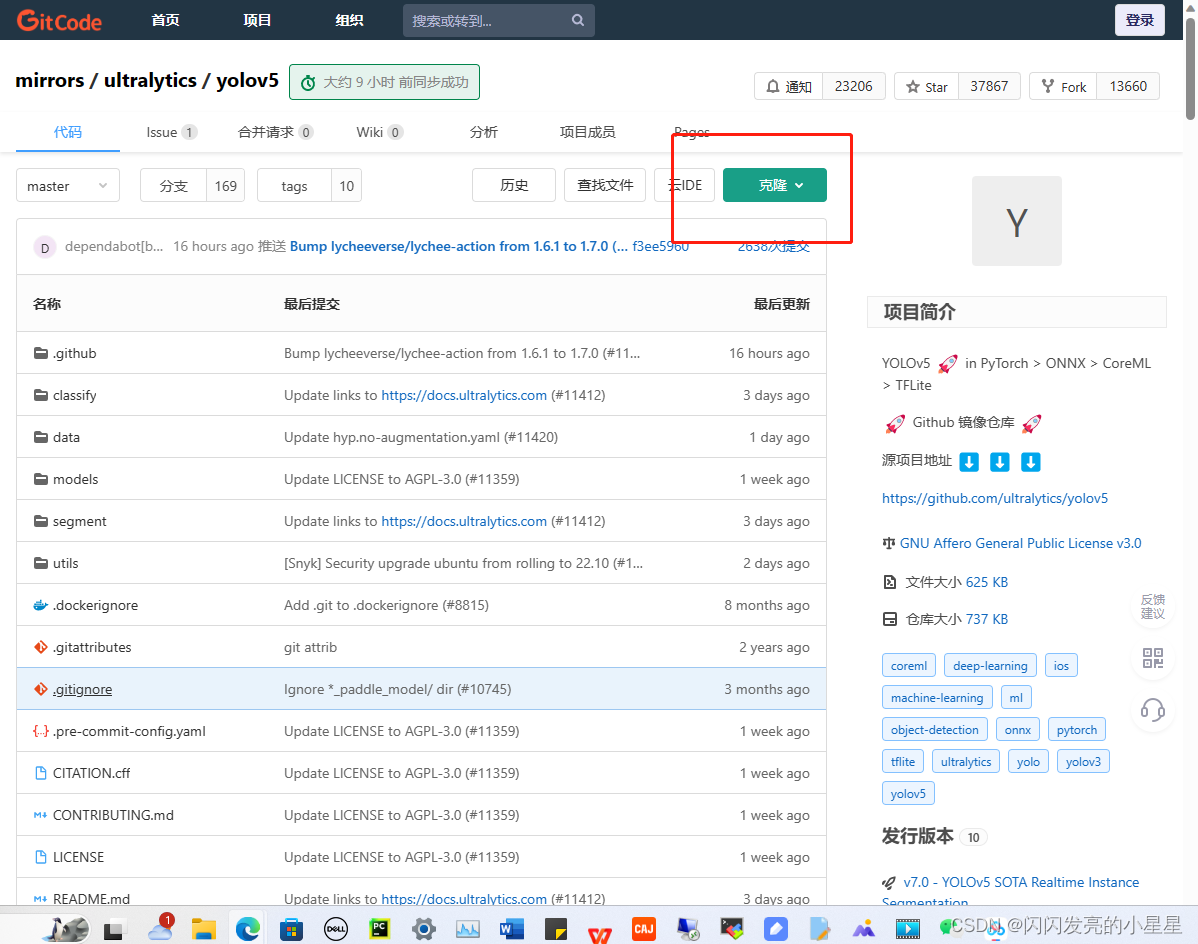Click the page vertical scrollbar
This screenshot has width=1198, height=944.
pyautogui.click(x=1190, y=69)
